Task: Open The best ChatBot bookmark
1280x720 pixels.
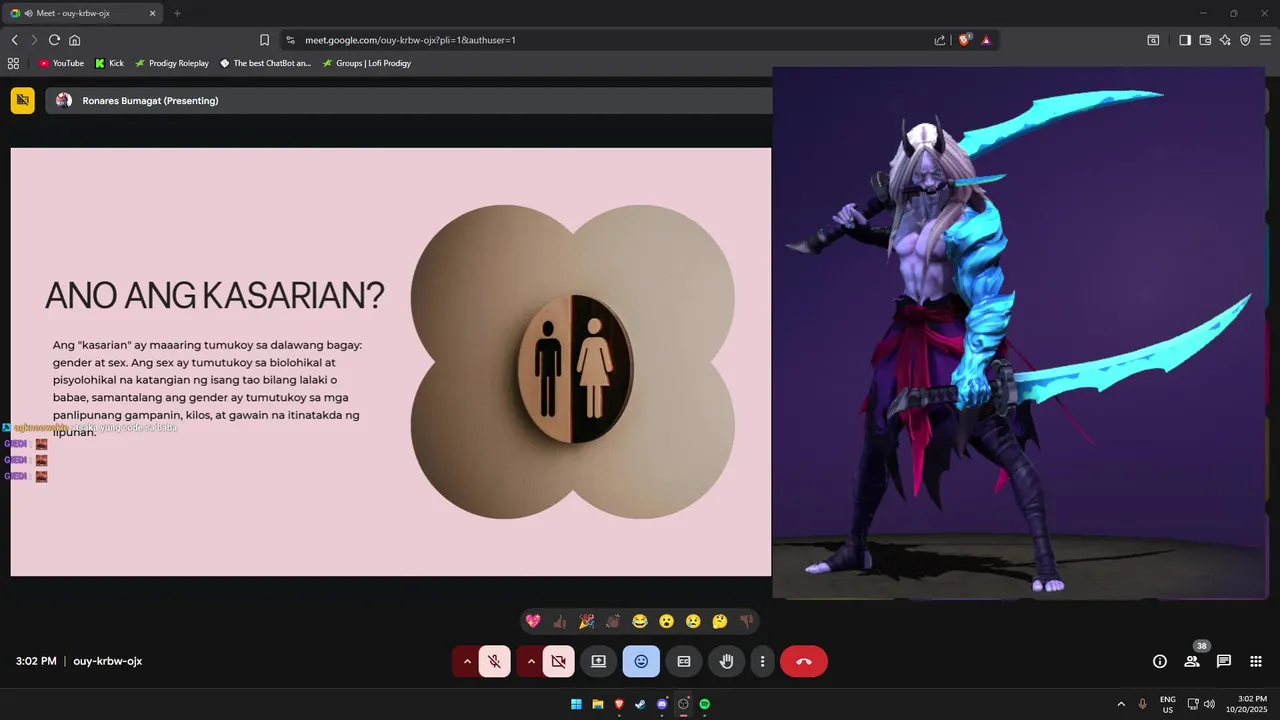Action: coord(266,63)
